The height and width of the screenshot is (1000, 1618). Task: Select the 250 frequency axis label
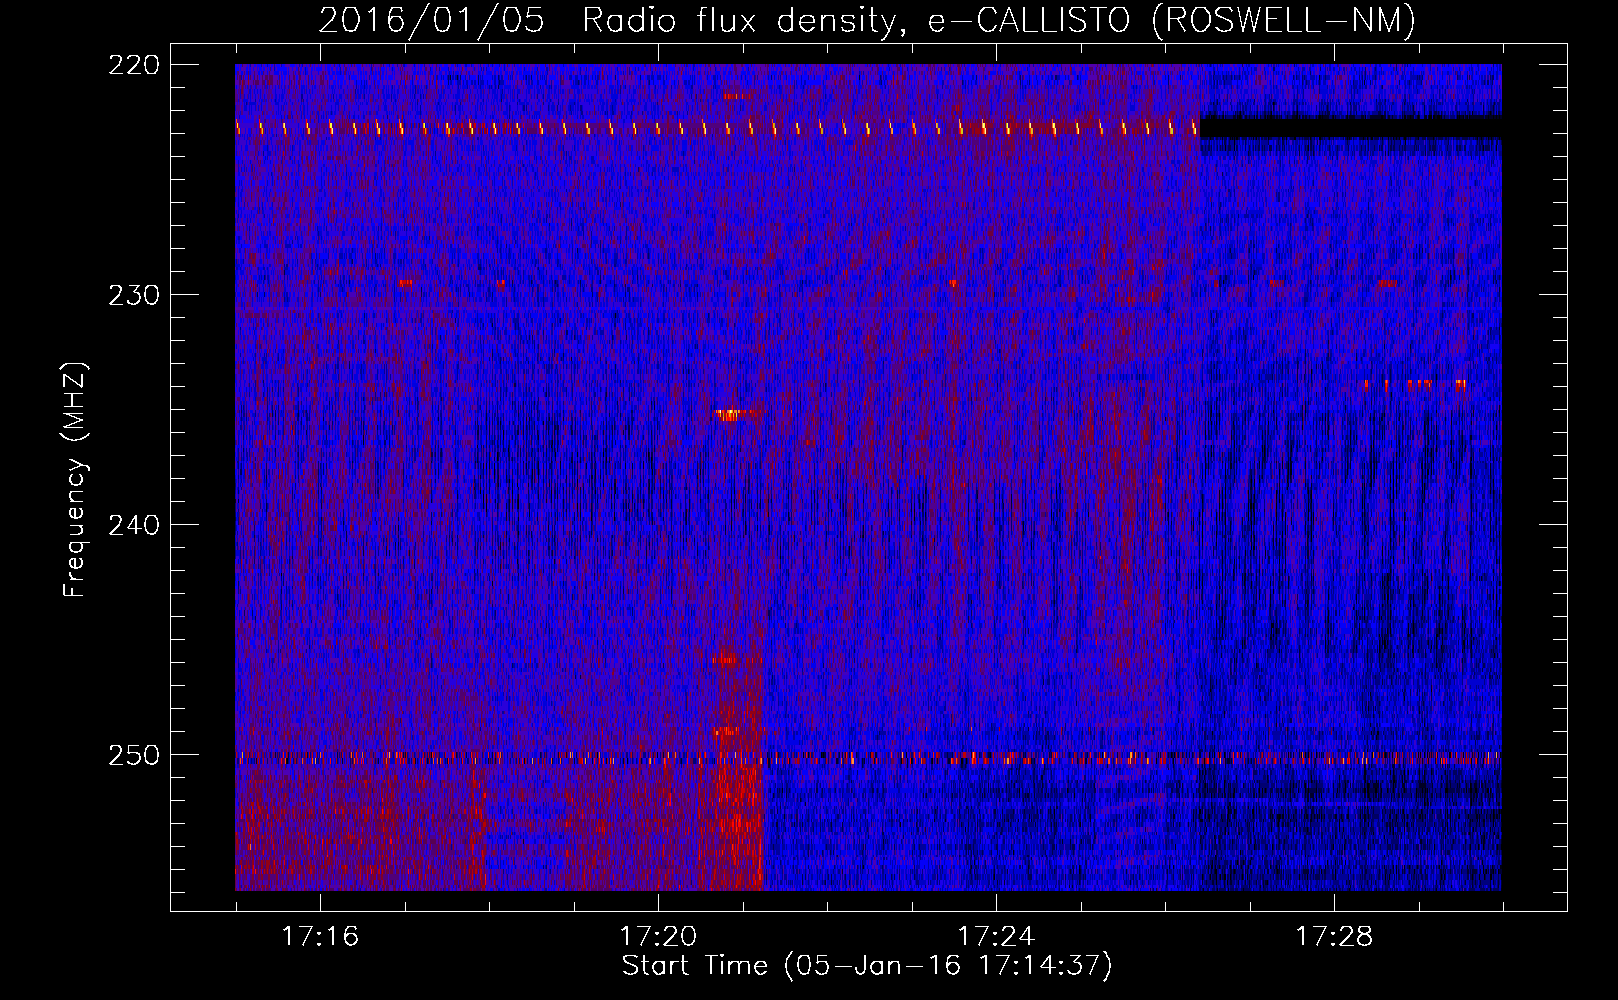pyautogui.click(x=133, y=755)
